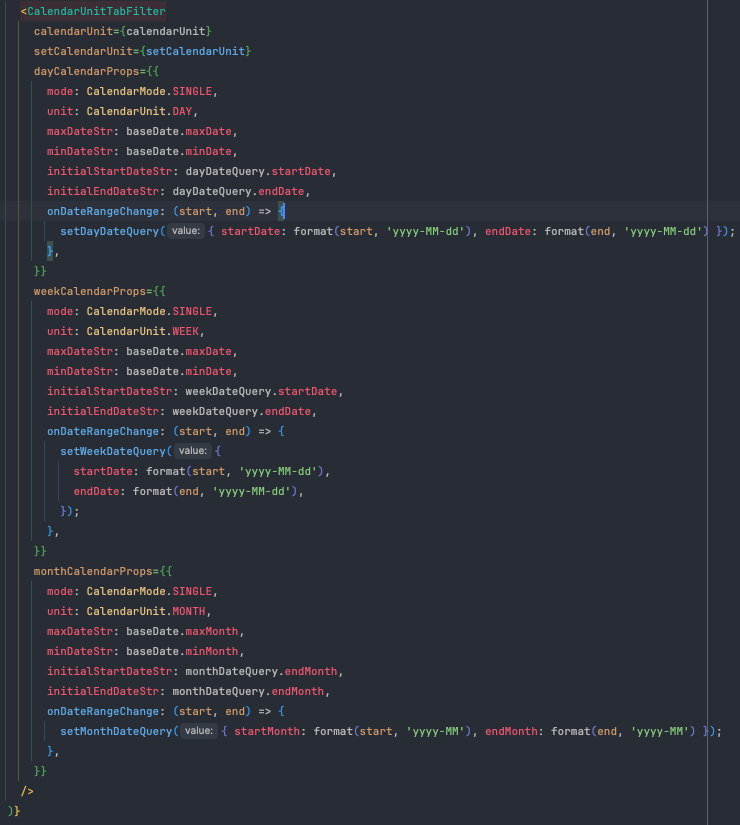Click the value: hint after setMonthDateQuery
This screenshot has height=825, width=740.
199,730
